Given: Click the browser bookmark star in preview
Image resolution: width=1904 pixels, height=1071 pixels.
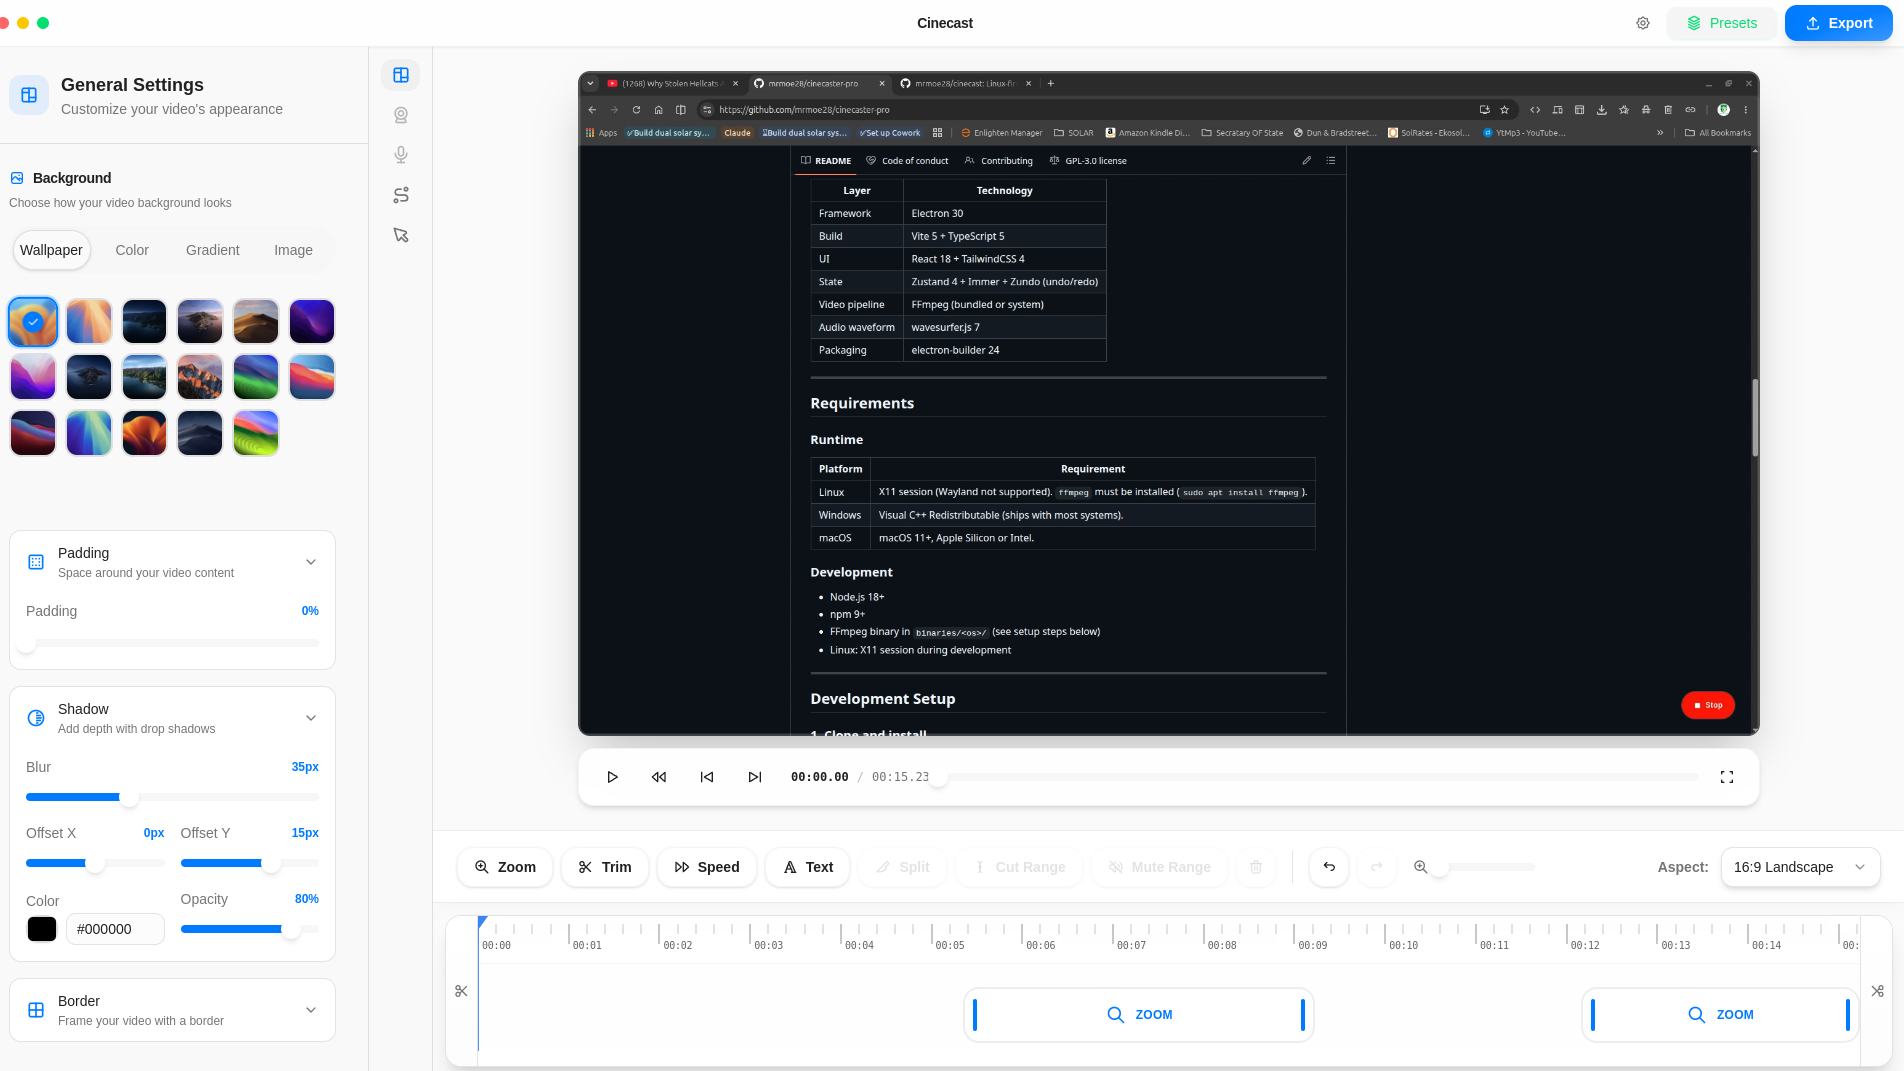Looking at the screenshot, I should pyautogui.click(x=1504, y=110).
